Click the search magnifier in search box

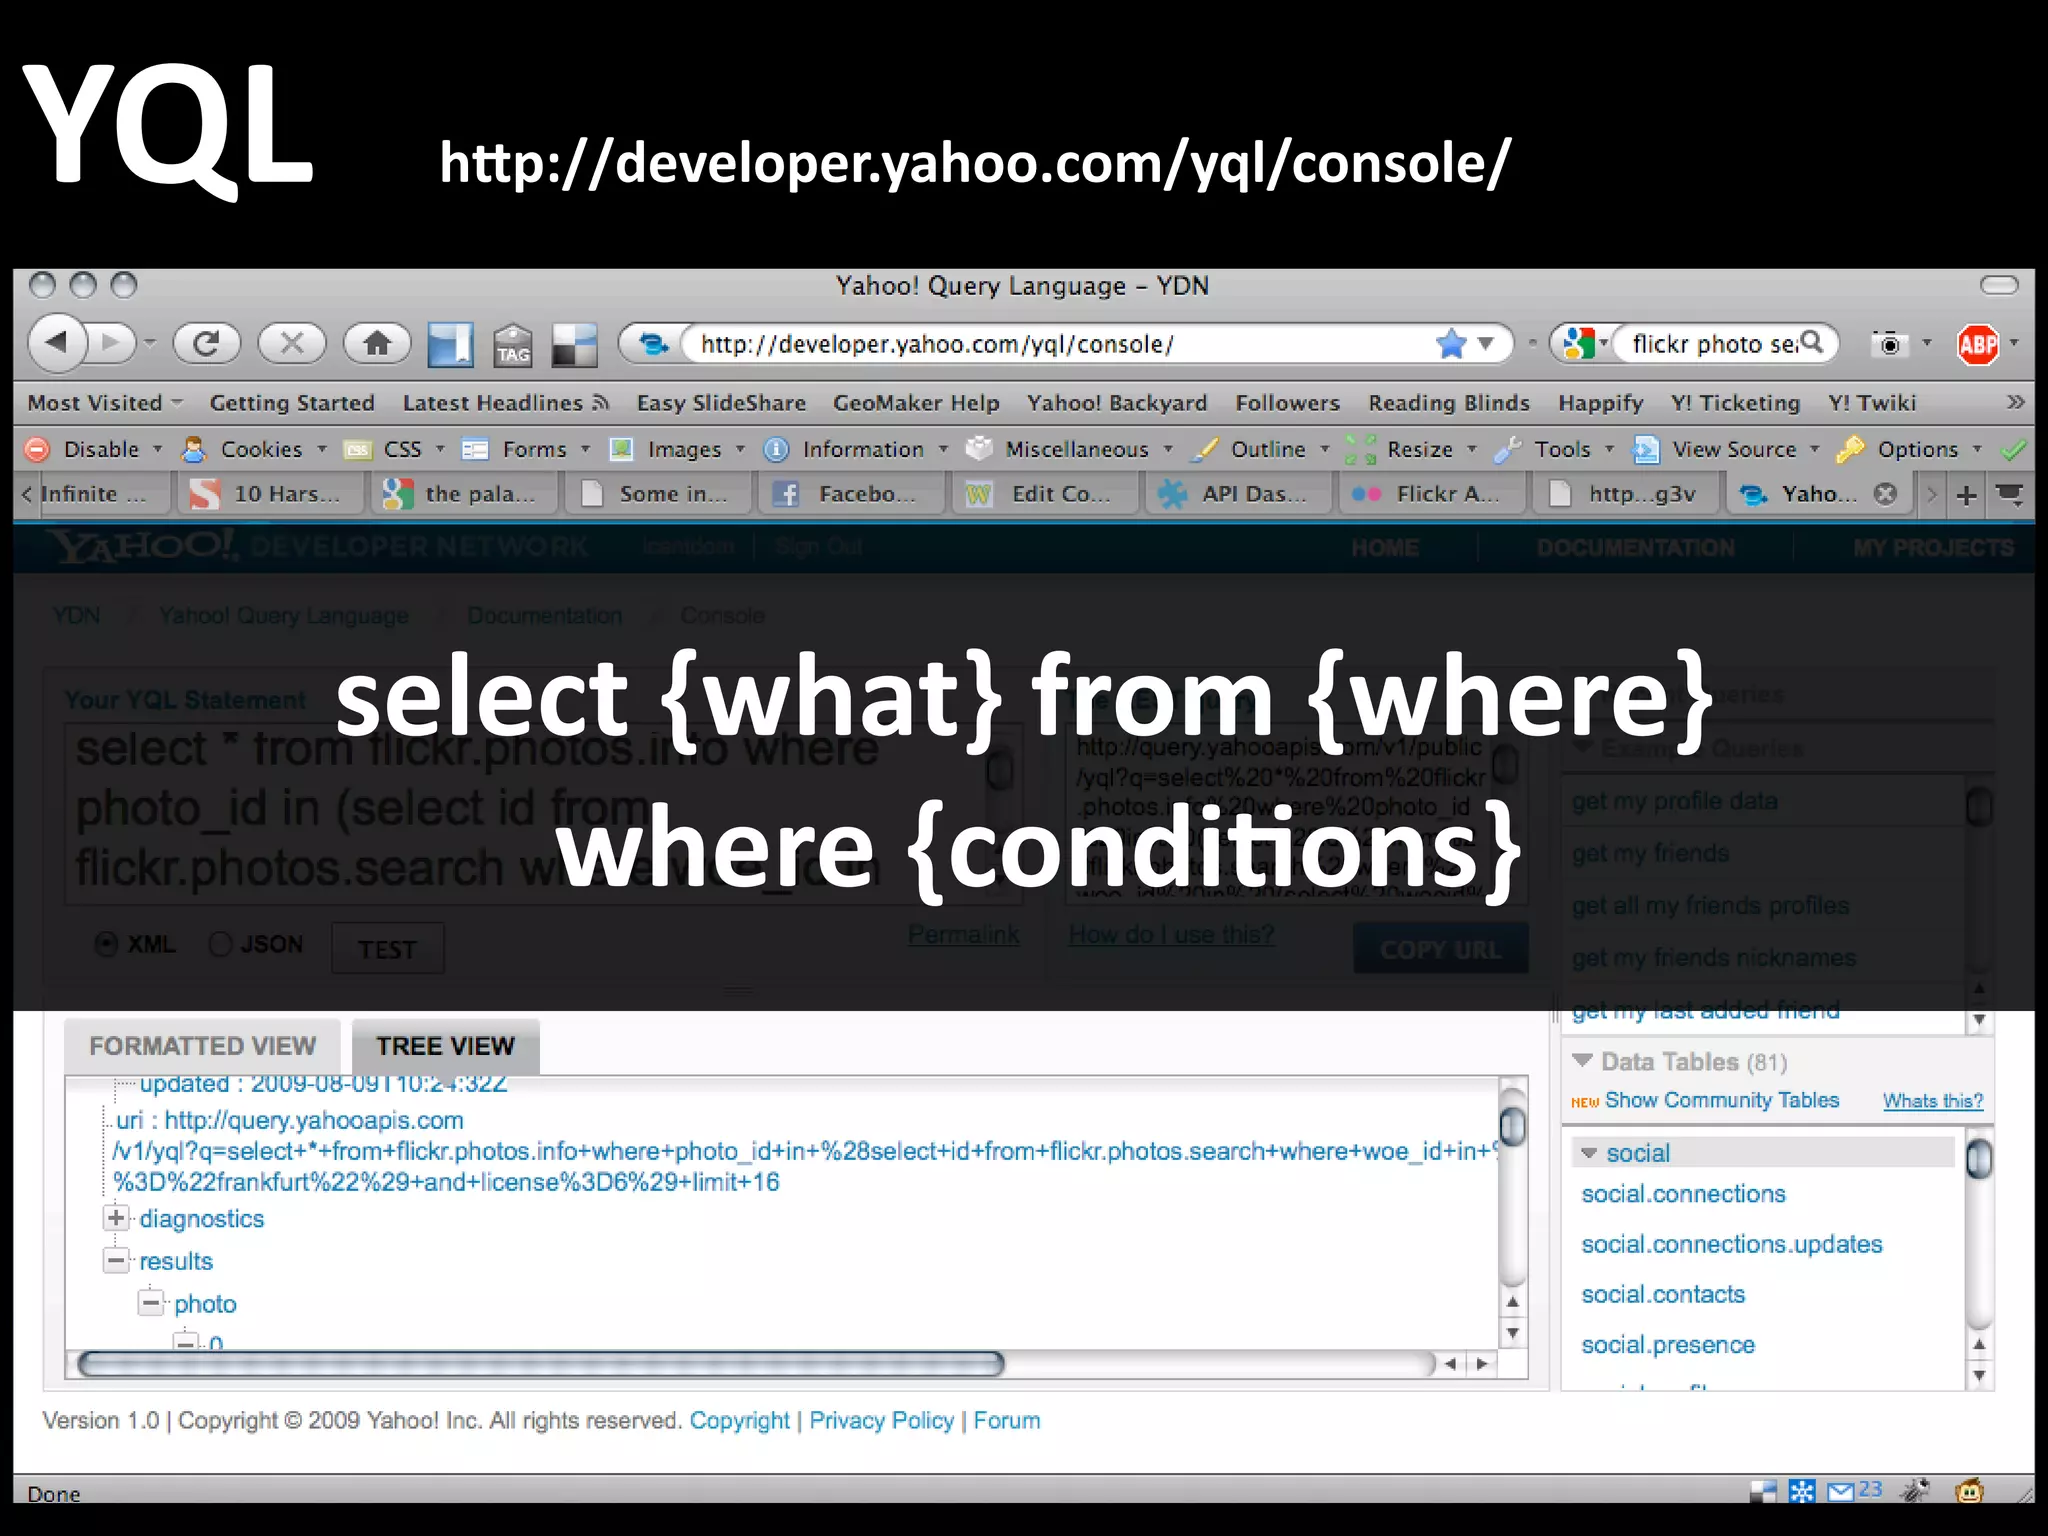[1812, 343]
